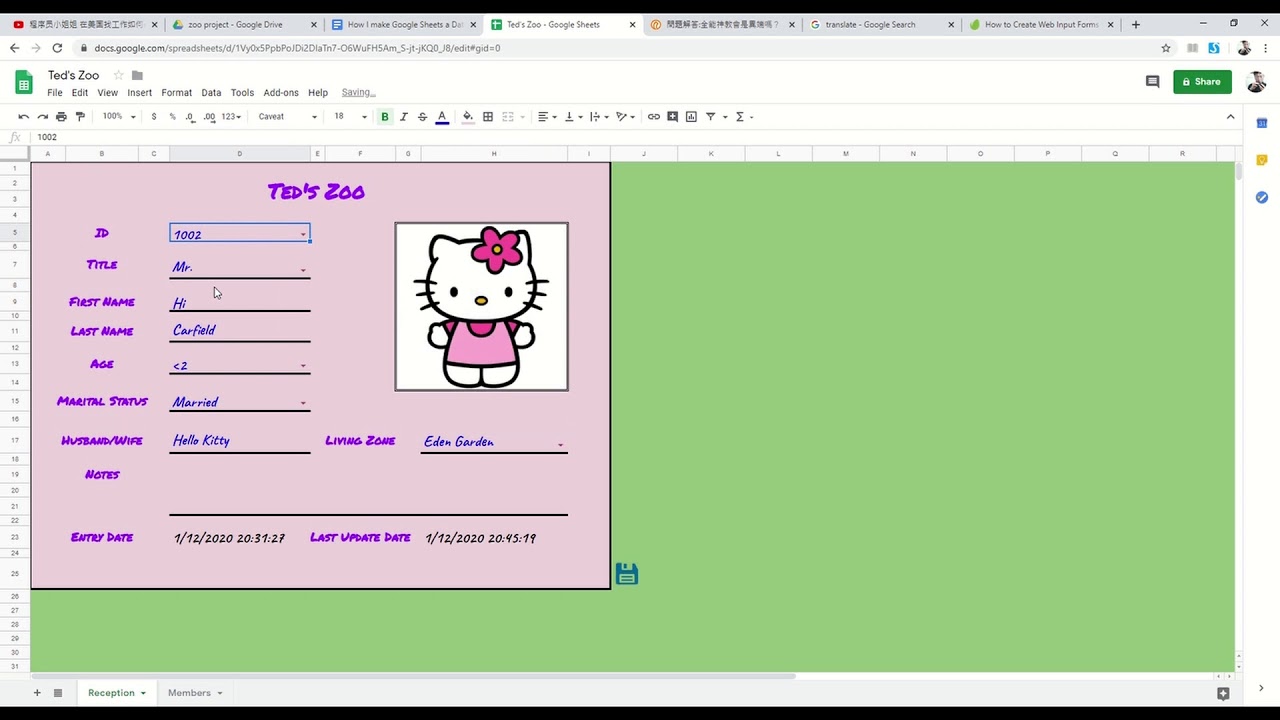Click the Last Name field Carfield
This screenshot has height=720, width=1280.
point(240,331)
